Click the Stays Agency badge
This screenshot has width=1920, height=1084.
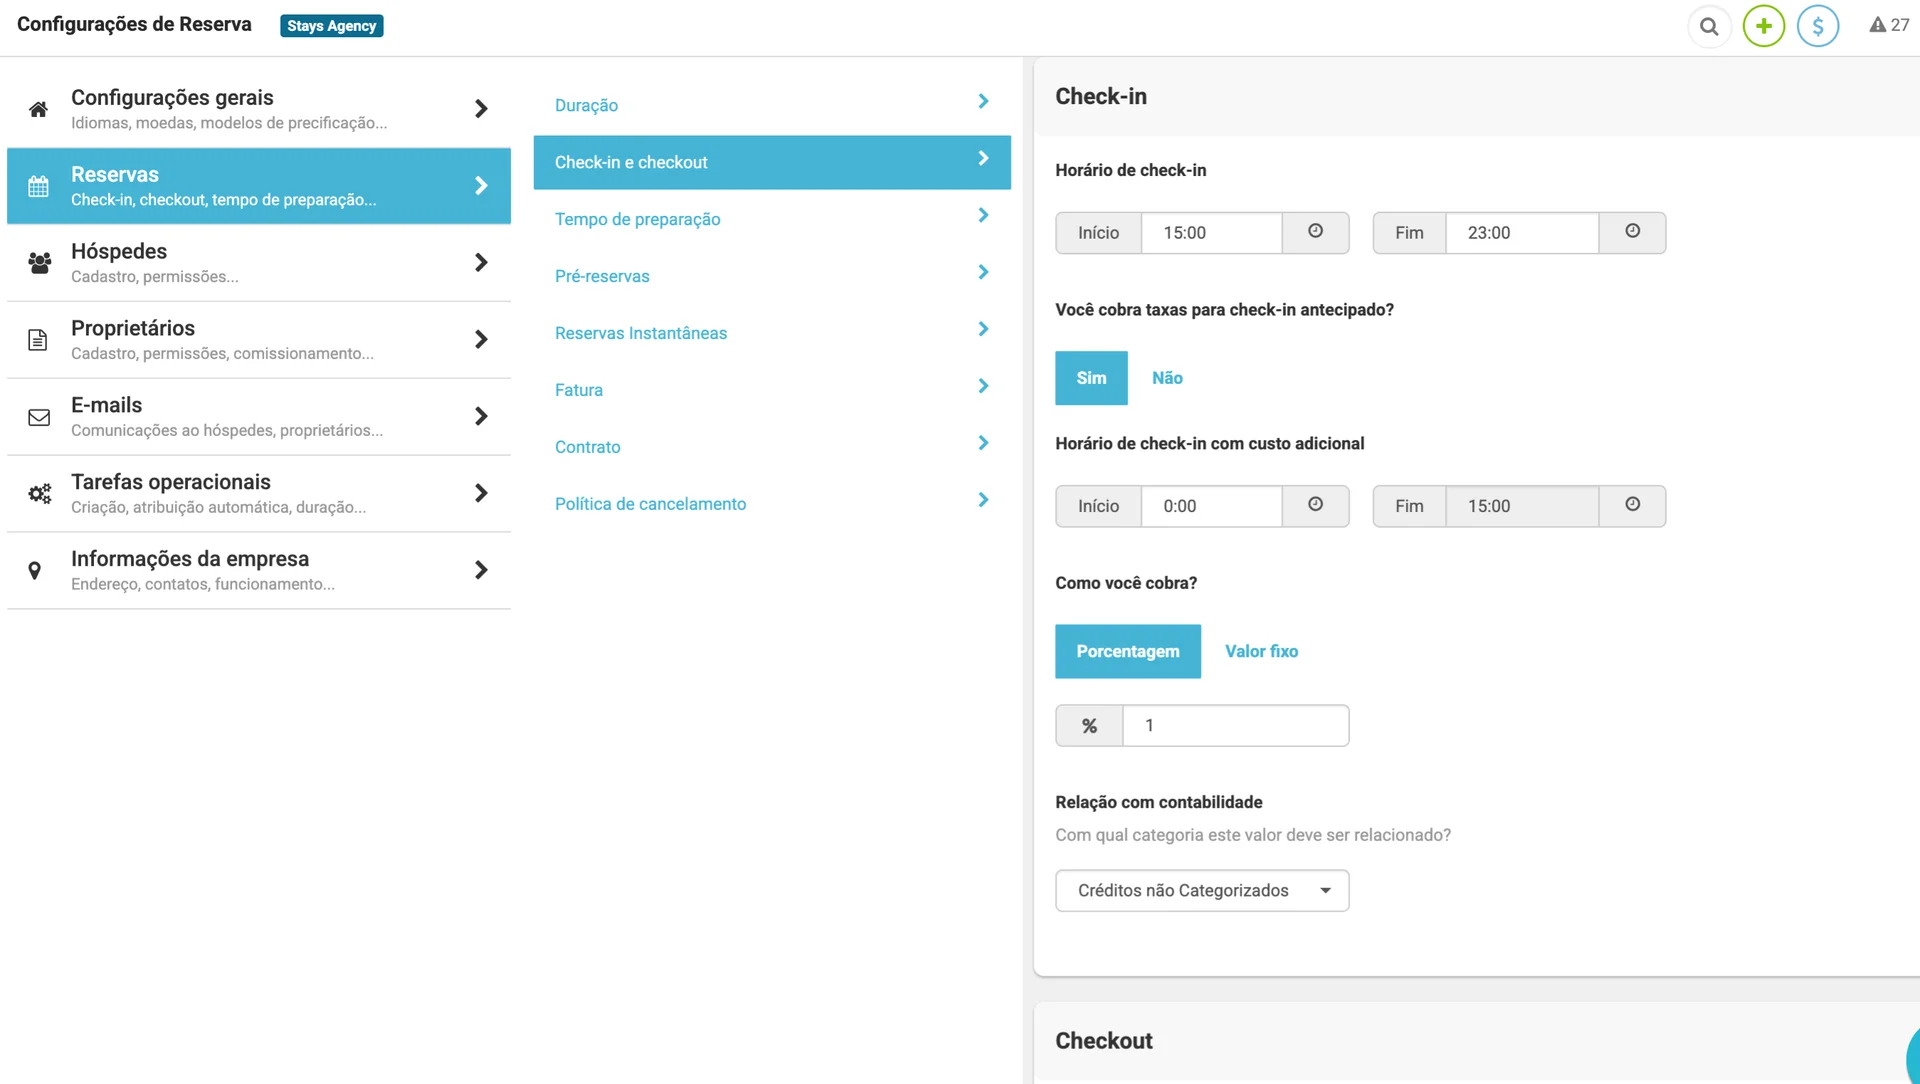(331, 26)
